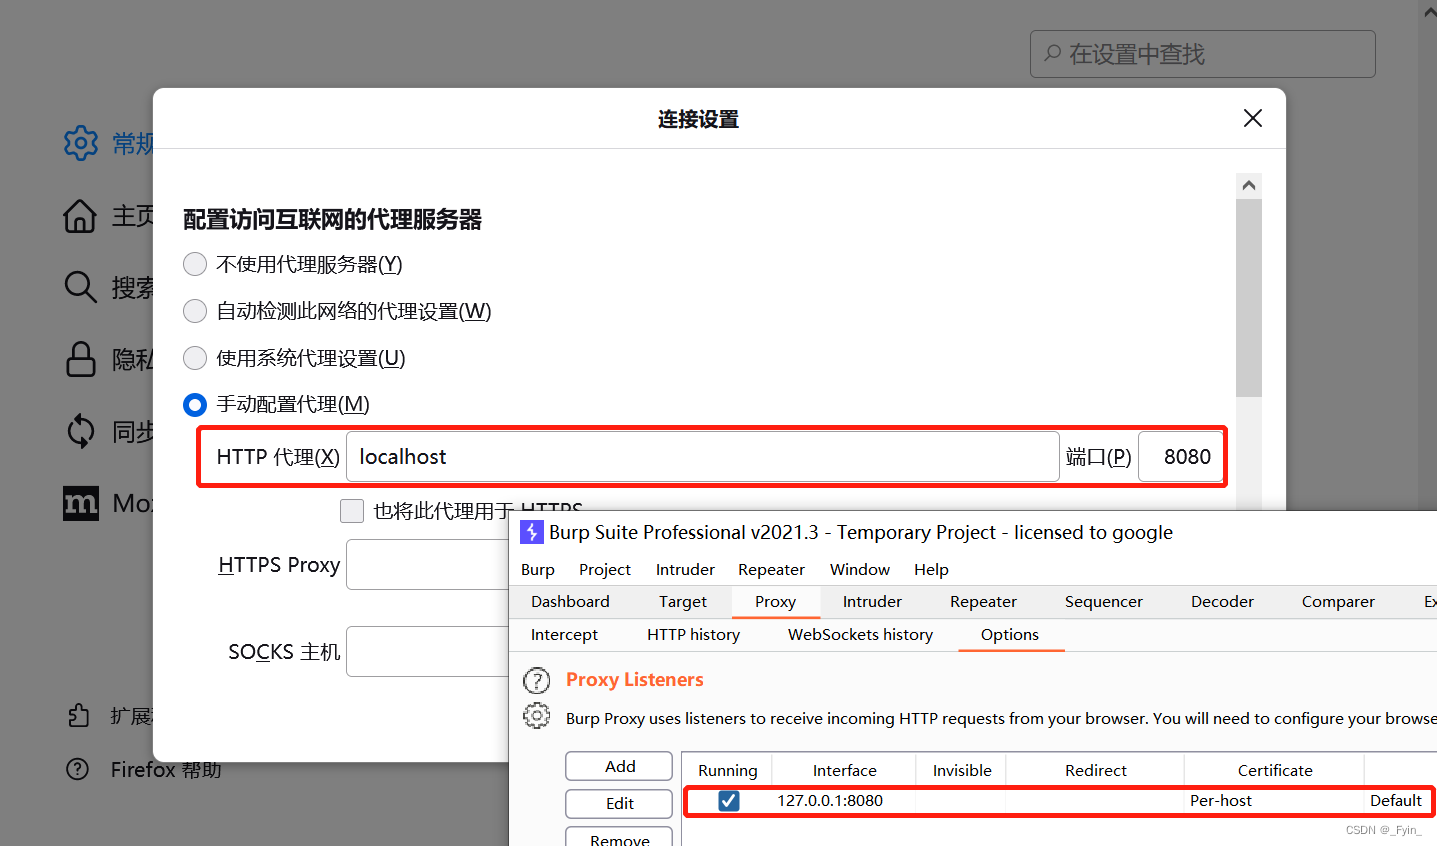
Task: Switch to Target tab in Burp Suite
Action: click(683, 601)
